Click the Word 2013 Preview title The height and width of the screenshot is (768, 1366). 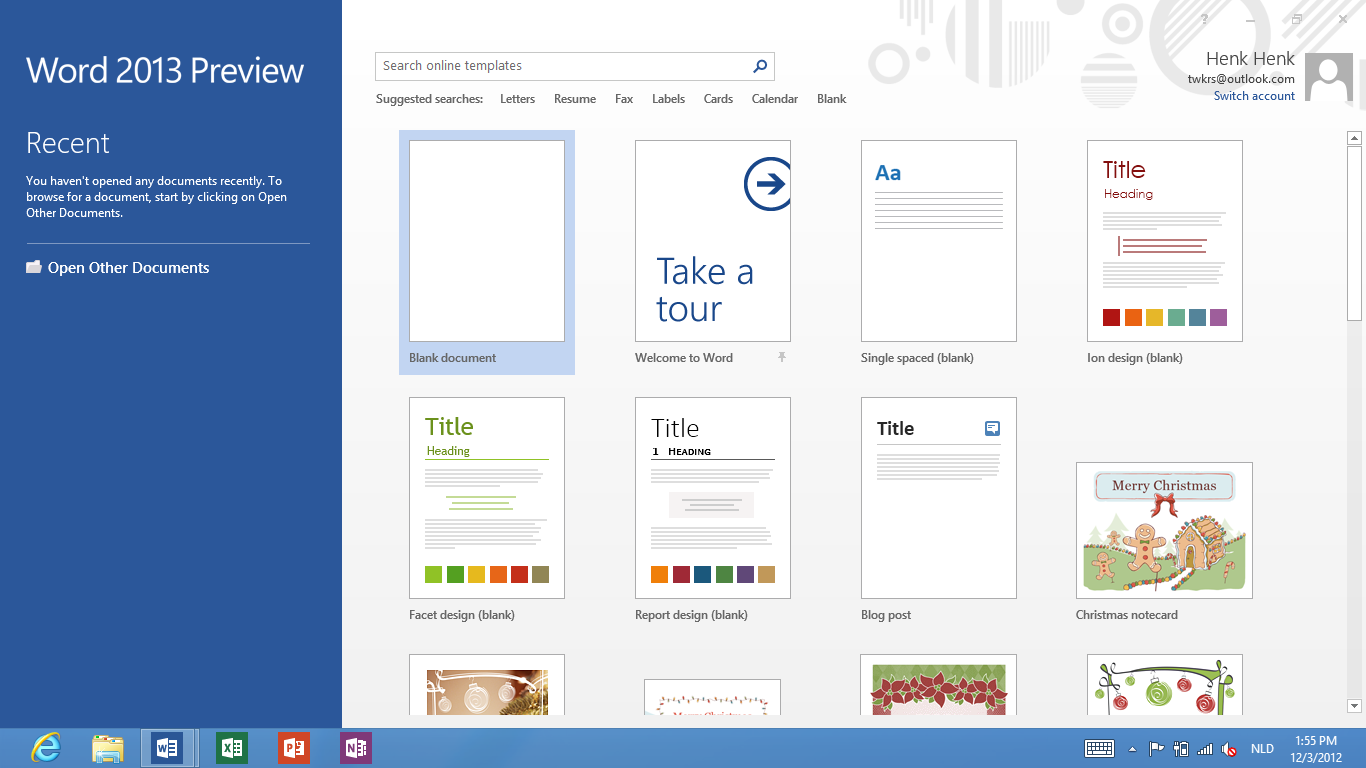165,70
